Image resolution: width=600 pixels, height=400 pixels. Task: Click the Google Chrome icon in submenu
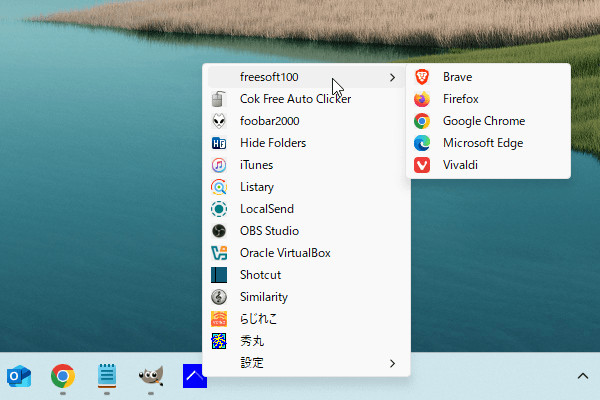[x=422, y=121]
